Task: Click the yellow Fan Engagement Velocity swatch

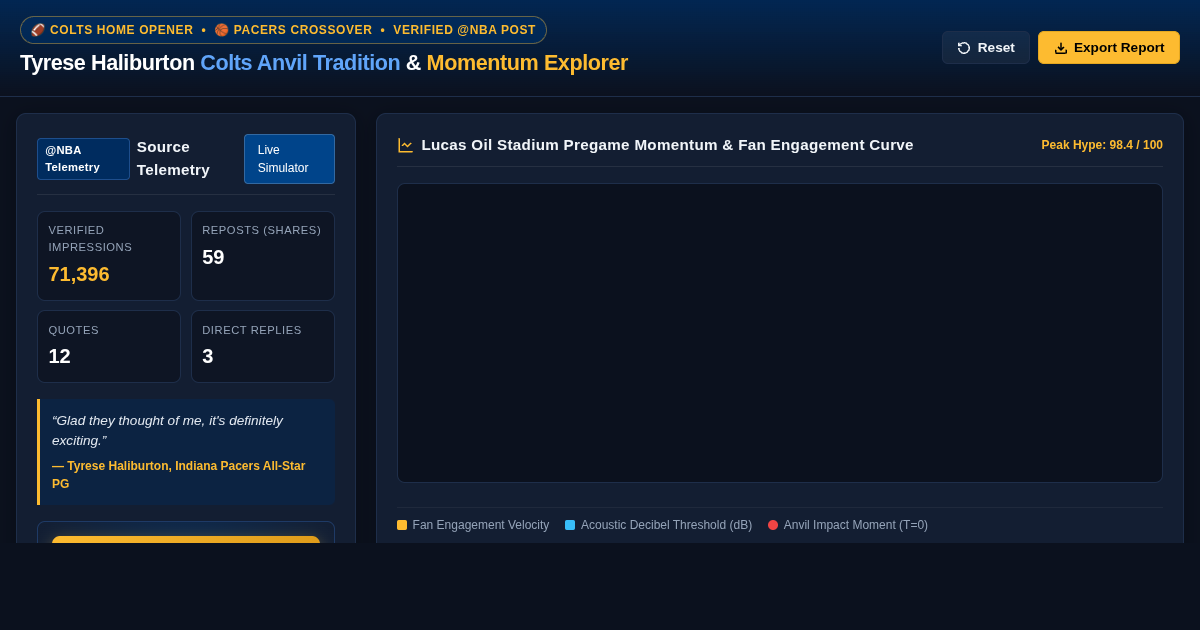Action: click(x=402, y=525)
